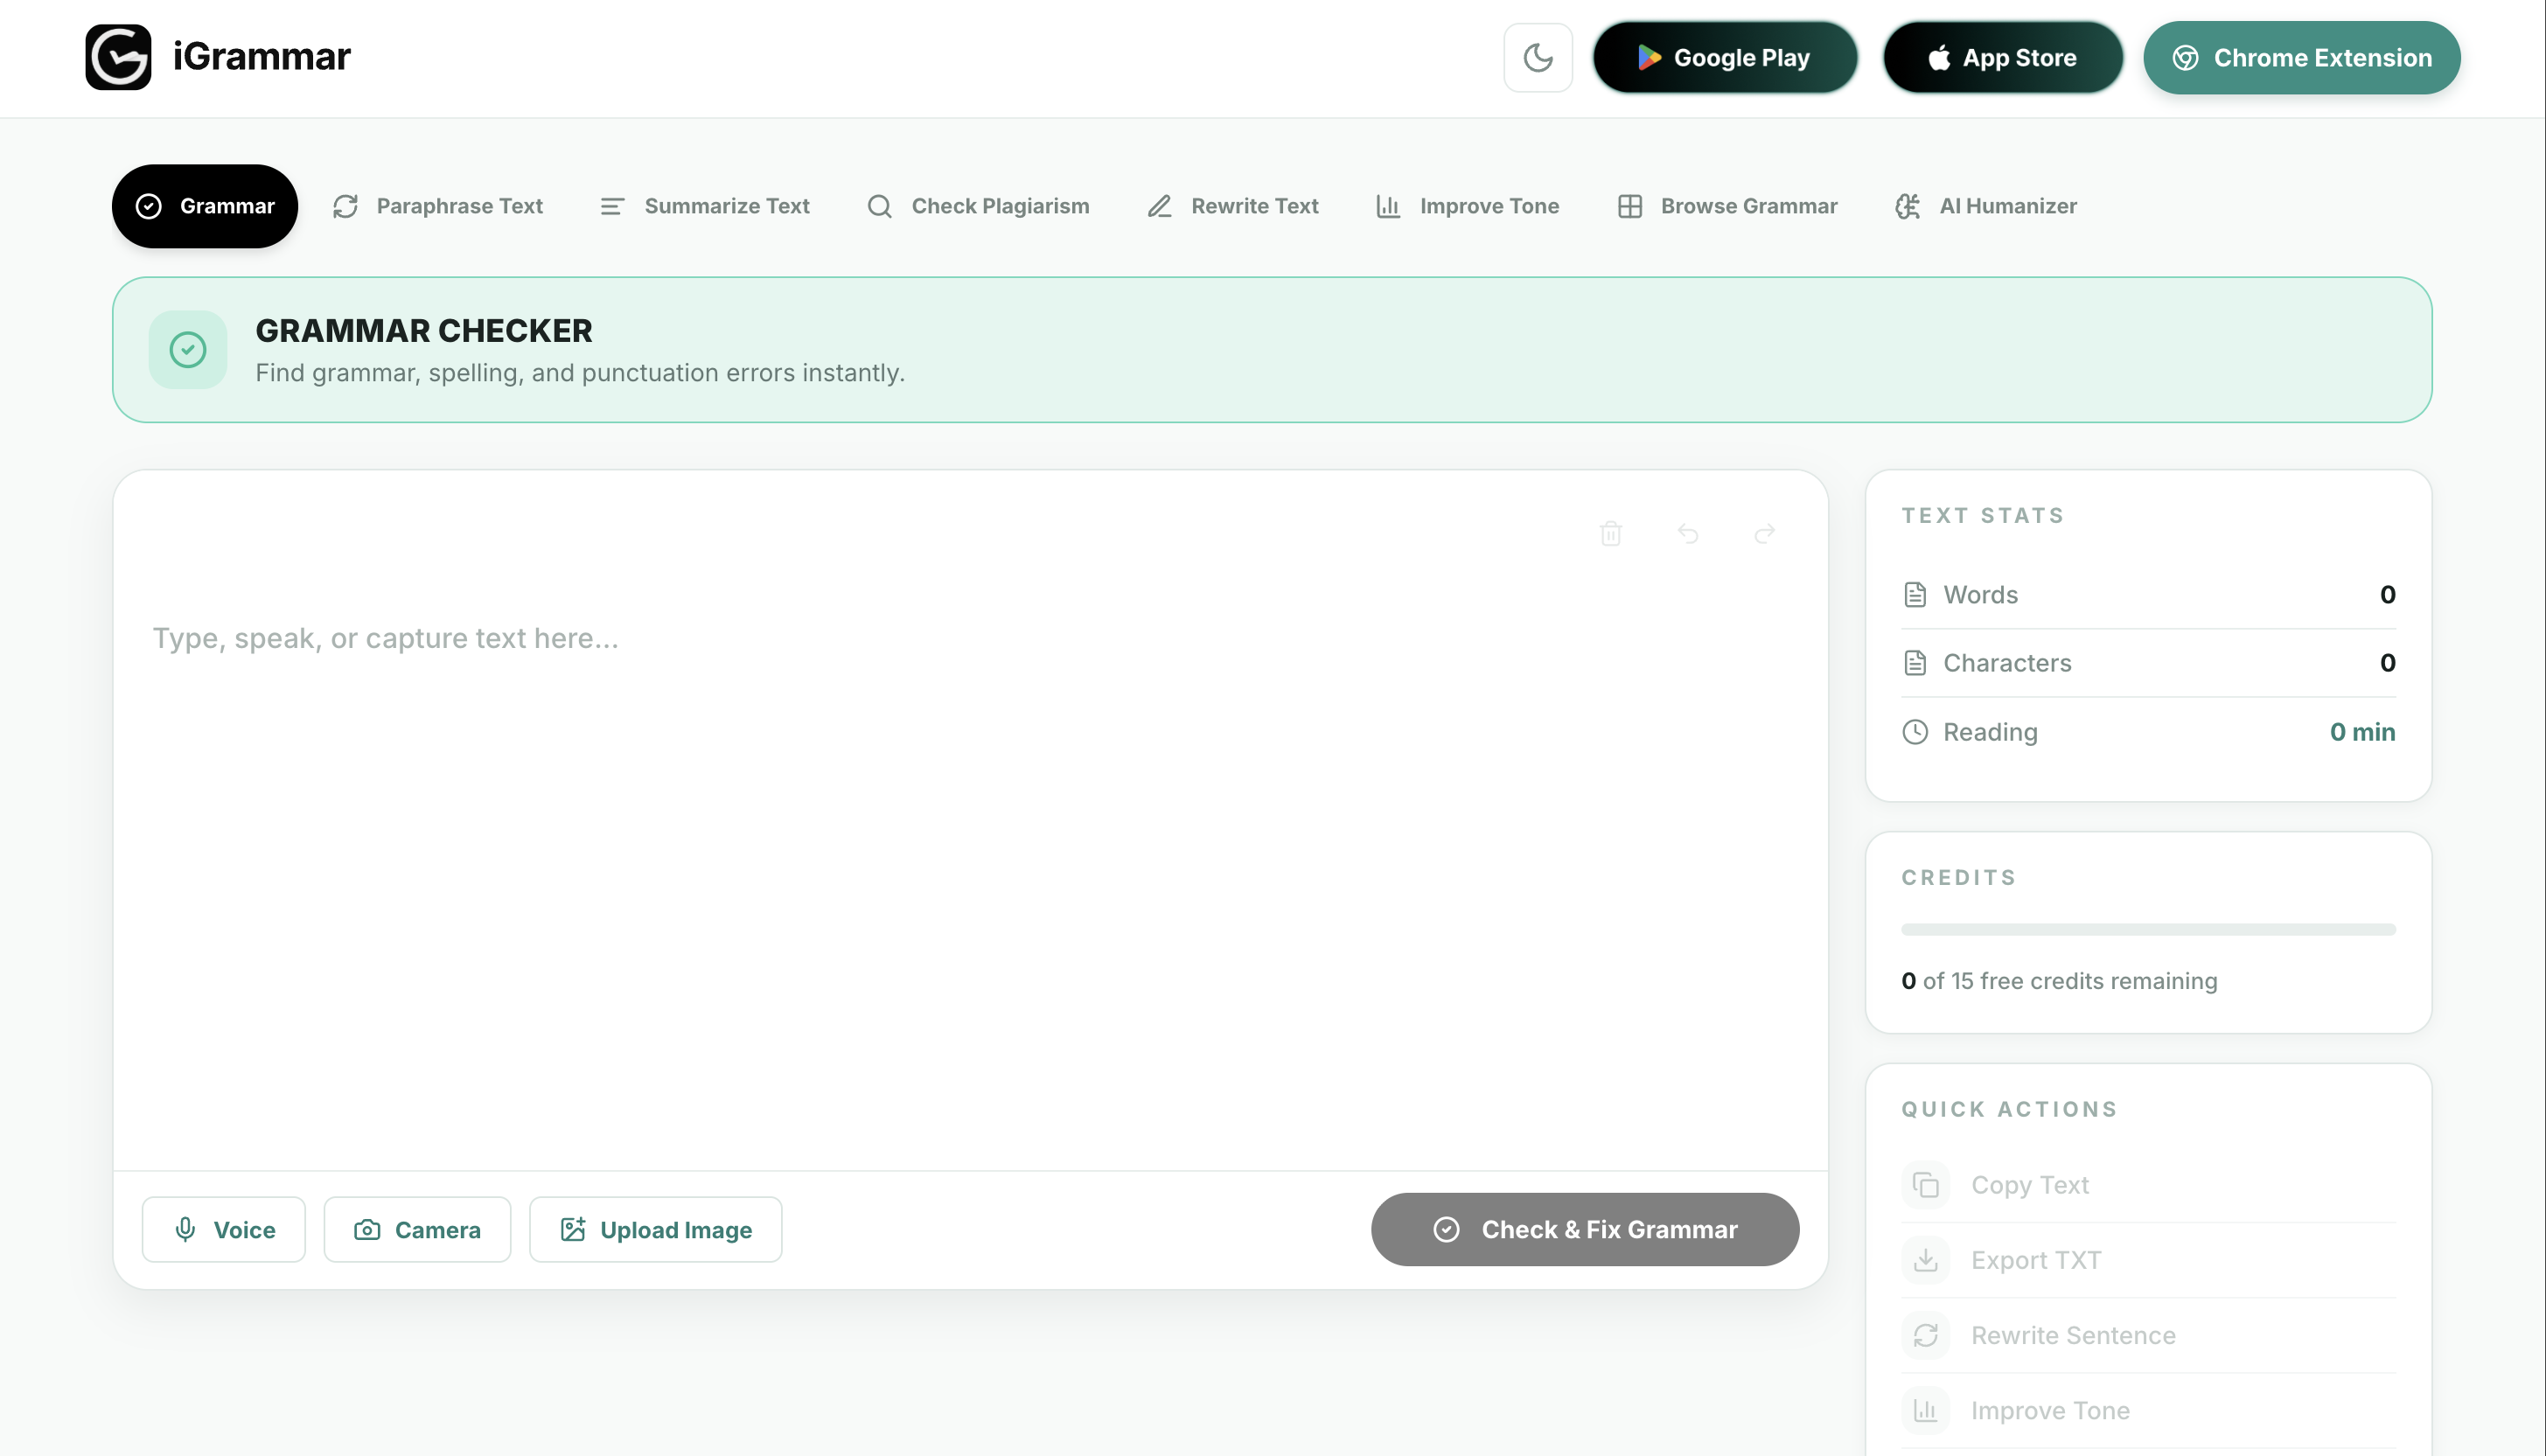2546x1456 pixels.
Task: Click the Characters document icon in Text Stats
Action: click(x=1915, y=663)
